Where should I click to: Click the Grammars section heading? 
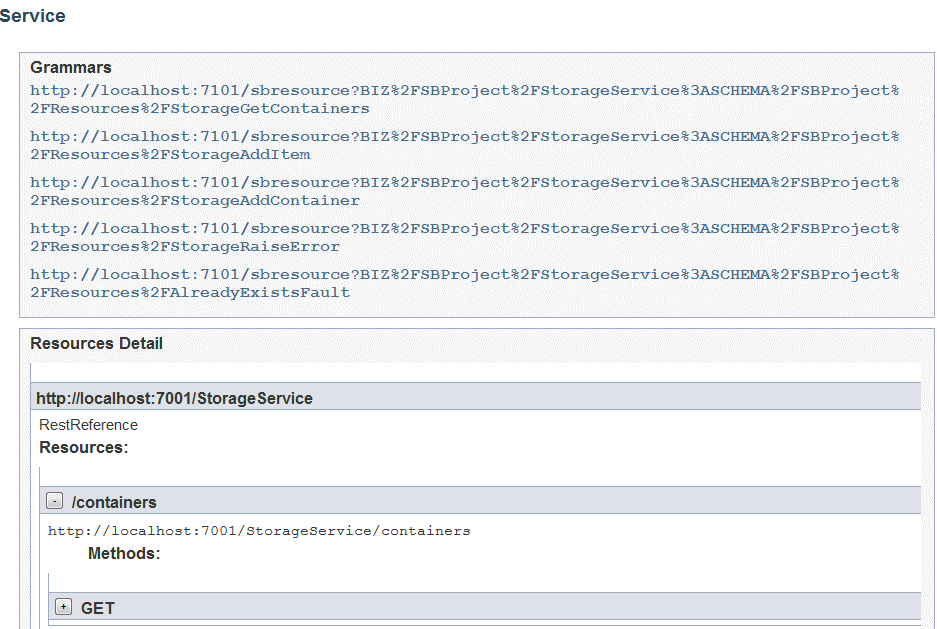pos(71,67)
